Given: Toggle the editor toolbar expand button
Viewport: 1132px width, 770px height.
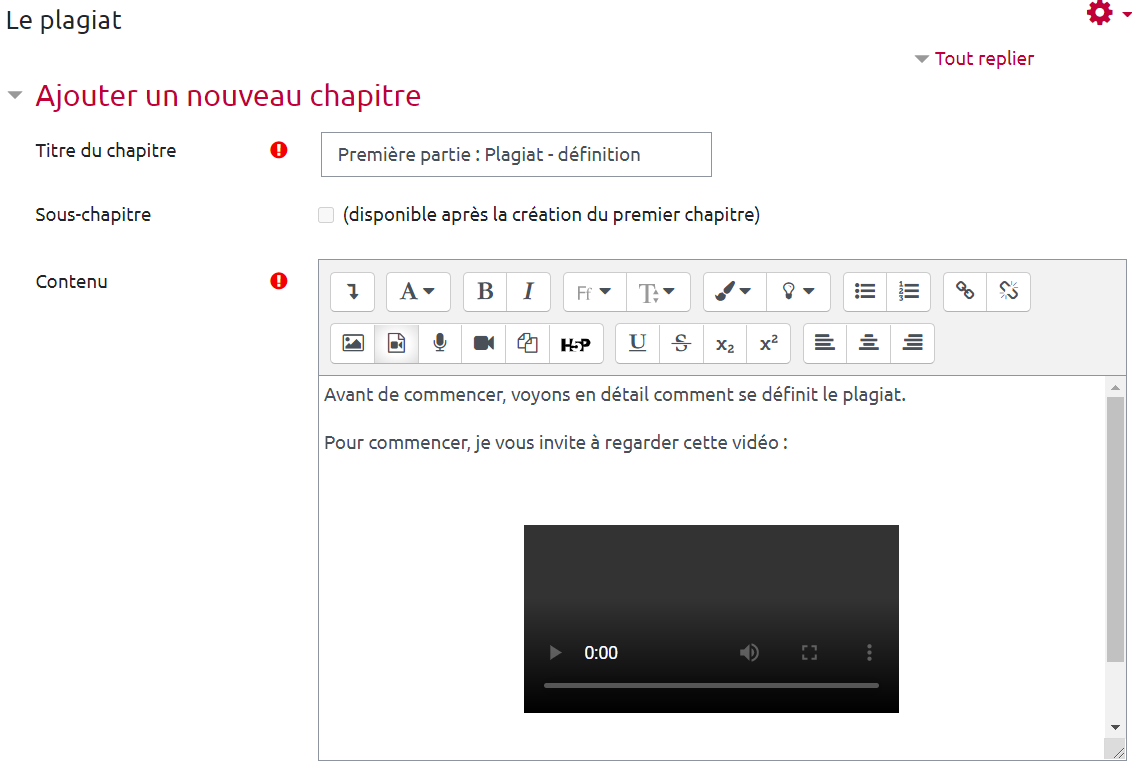Looking at the screenshot, I should click(353, 292).
